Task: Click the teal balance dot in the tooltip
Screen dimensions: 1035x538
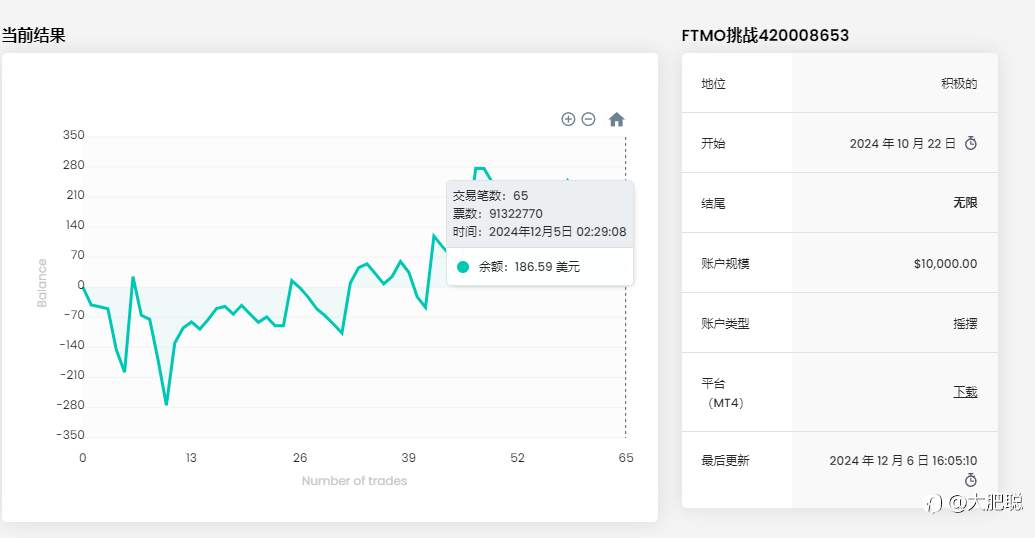Action: (x=463, y=267)
